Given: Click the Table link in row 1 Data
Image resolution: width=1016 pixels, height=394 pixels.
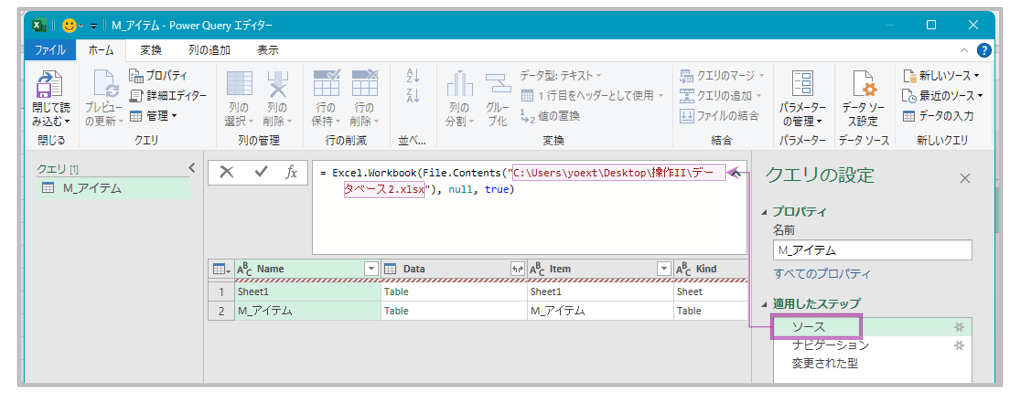Looking at the screenshot, I should tap(396, 292).
